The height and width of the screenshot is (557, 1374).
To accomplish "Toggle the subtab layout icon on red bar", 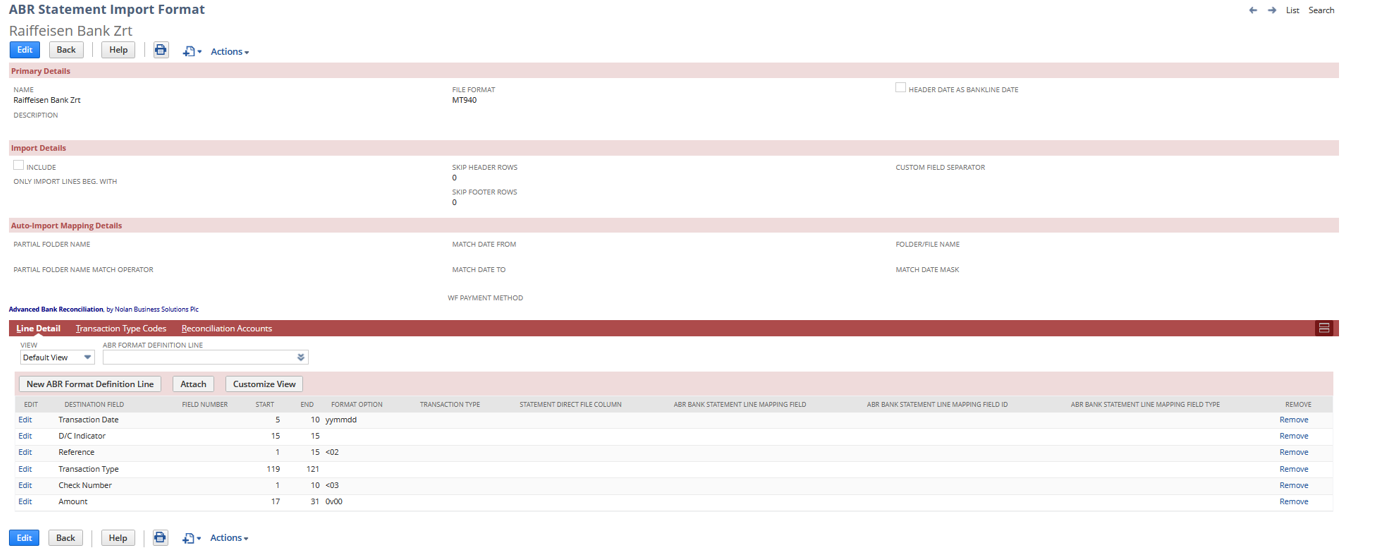I will click(1324, 328).
